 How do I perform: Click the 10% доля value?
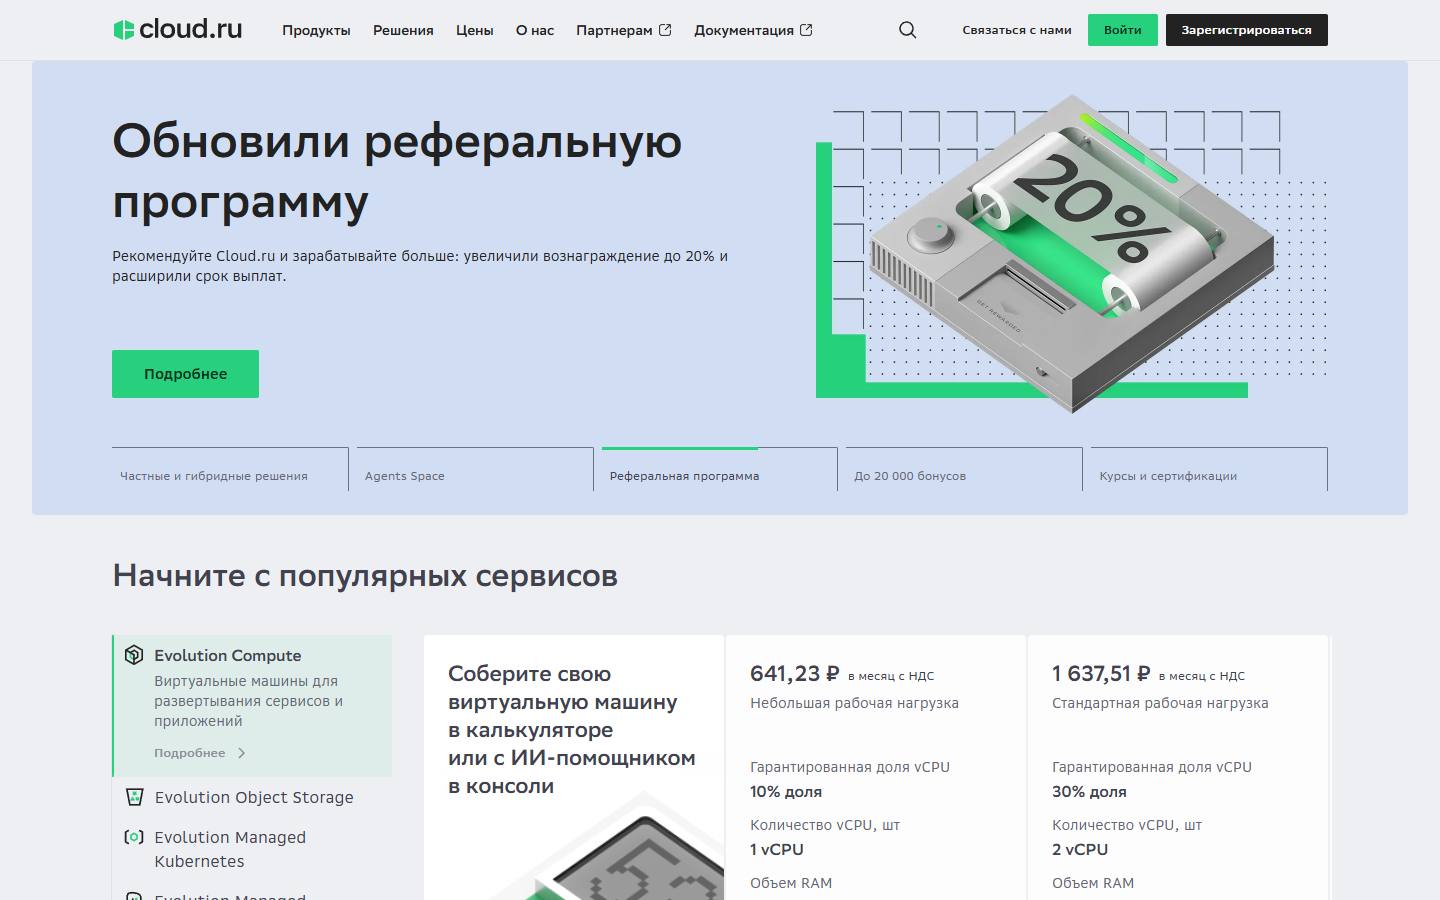[x=786, y=791]
